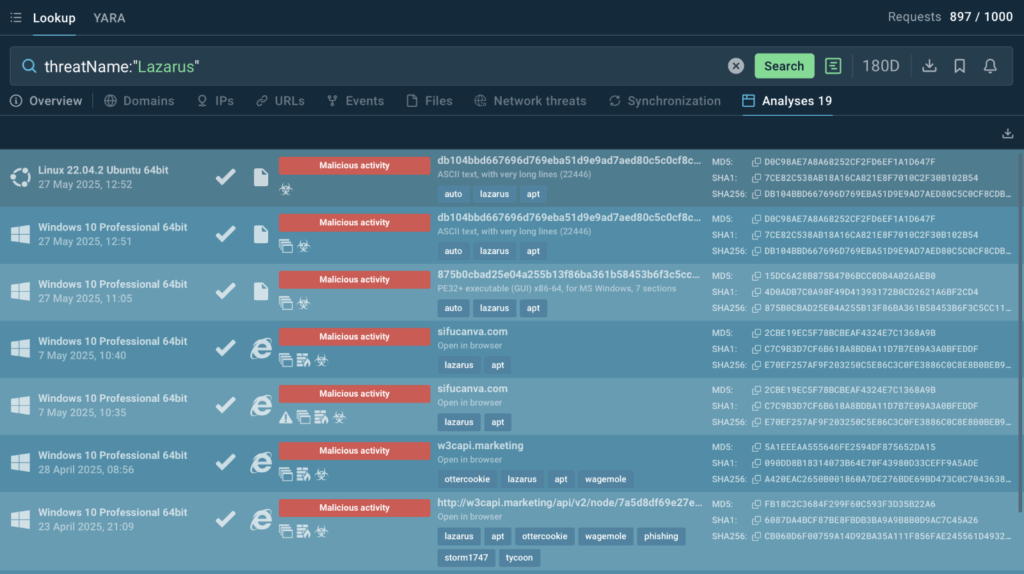Screen dimensions: 1024x574
Task: Open the query list icon
Action: click(833, 66)
